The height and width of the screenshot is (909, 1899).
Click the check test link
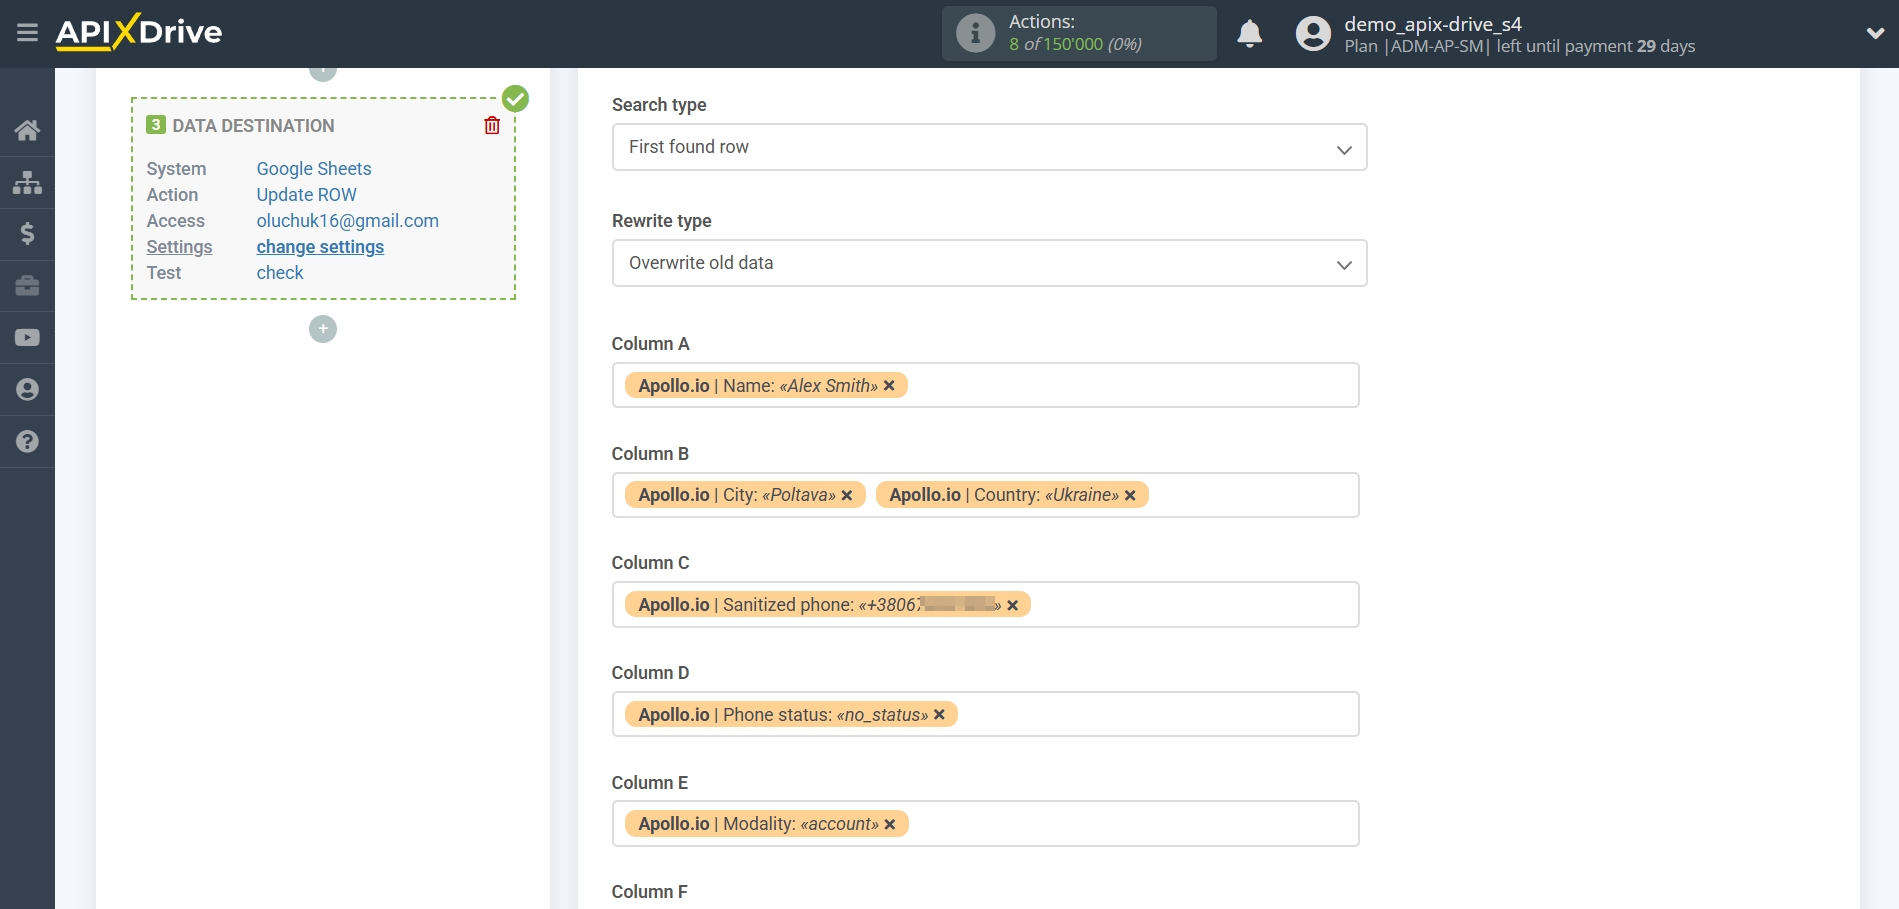pos(280,273)
